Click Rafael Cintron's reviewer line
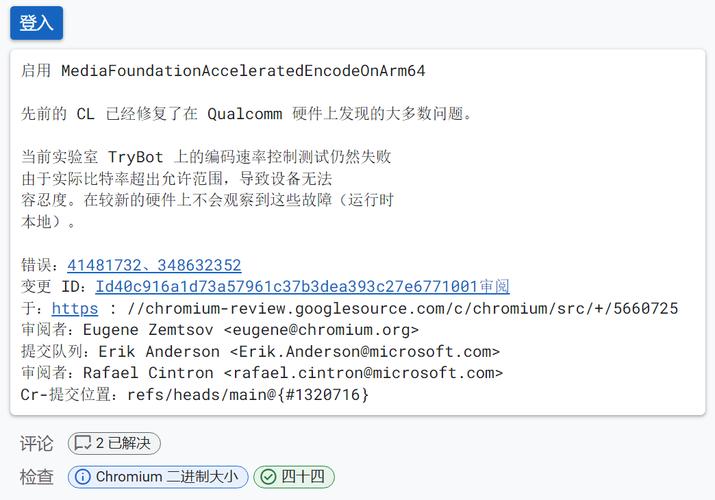The image size is (715, 500). (x=262, y=373)
